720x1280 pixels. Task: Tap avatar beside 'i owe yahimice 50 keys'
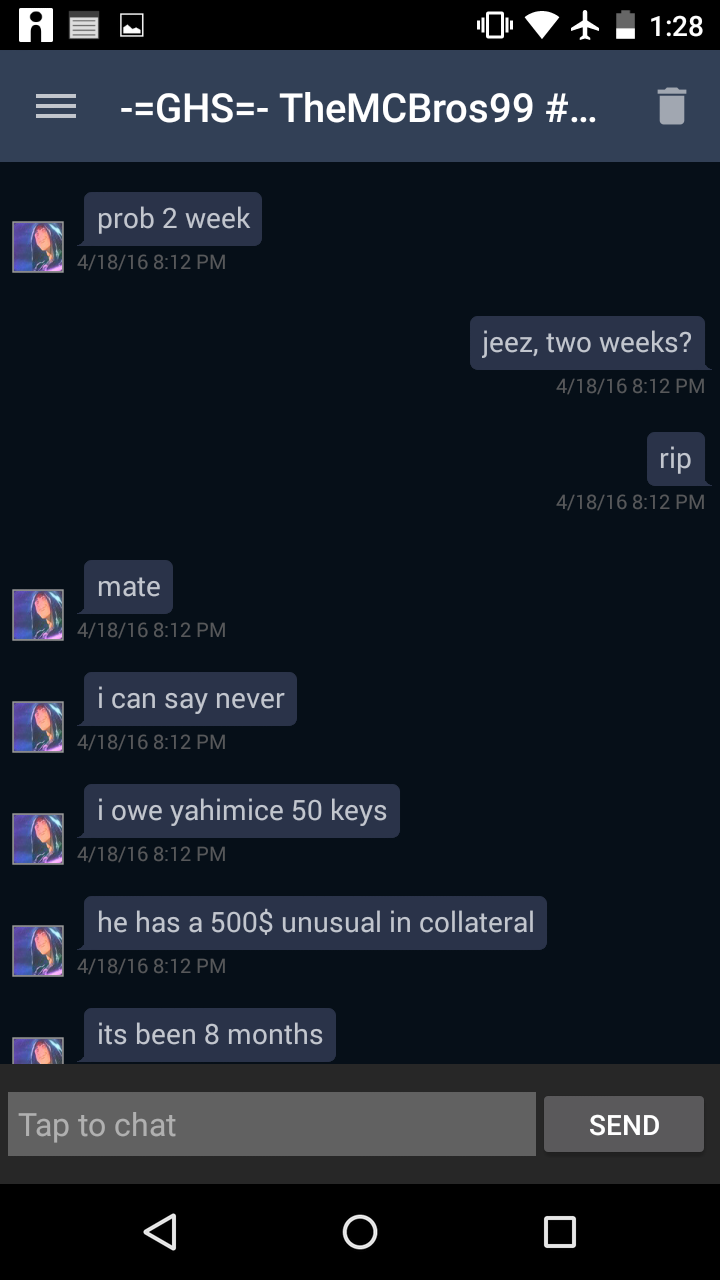pyautogui.click(x=38, y=839)
